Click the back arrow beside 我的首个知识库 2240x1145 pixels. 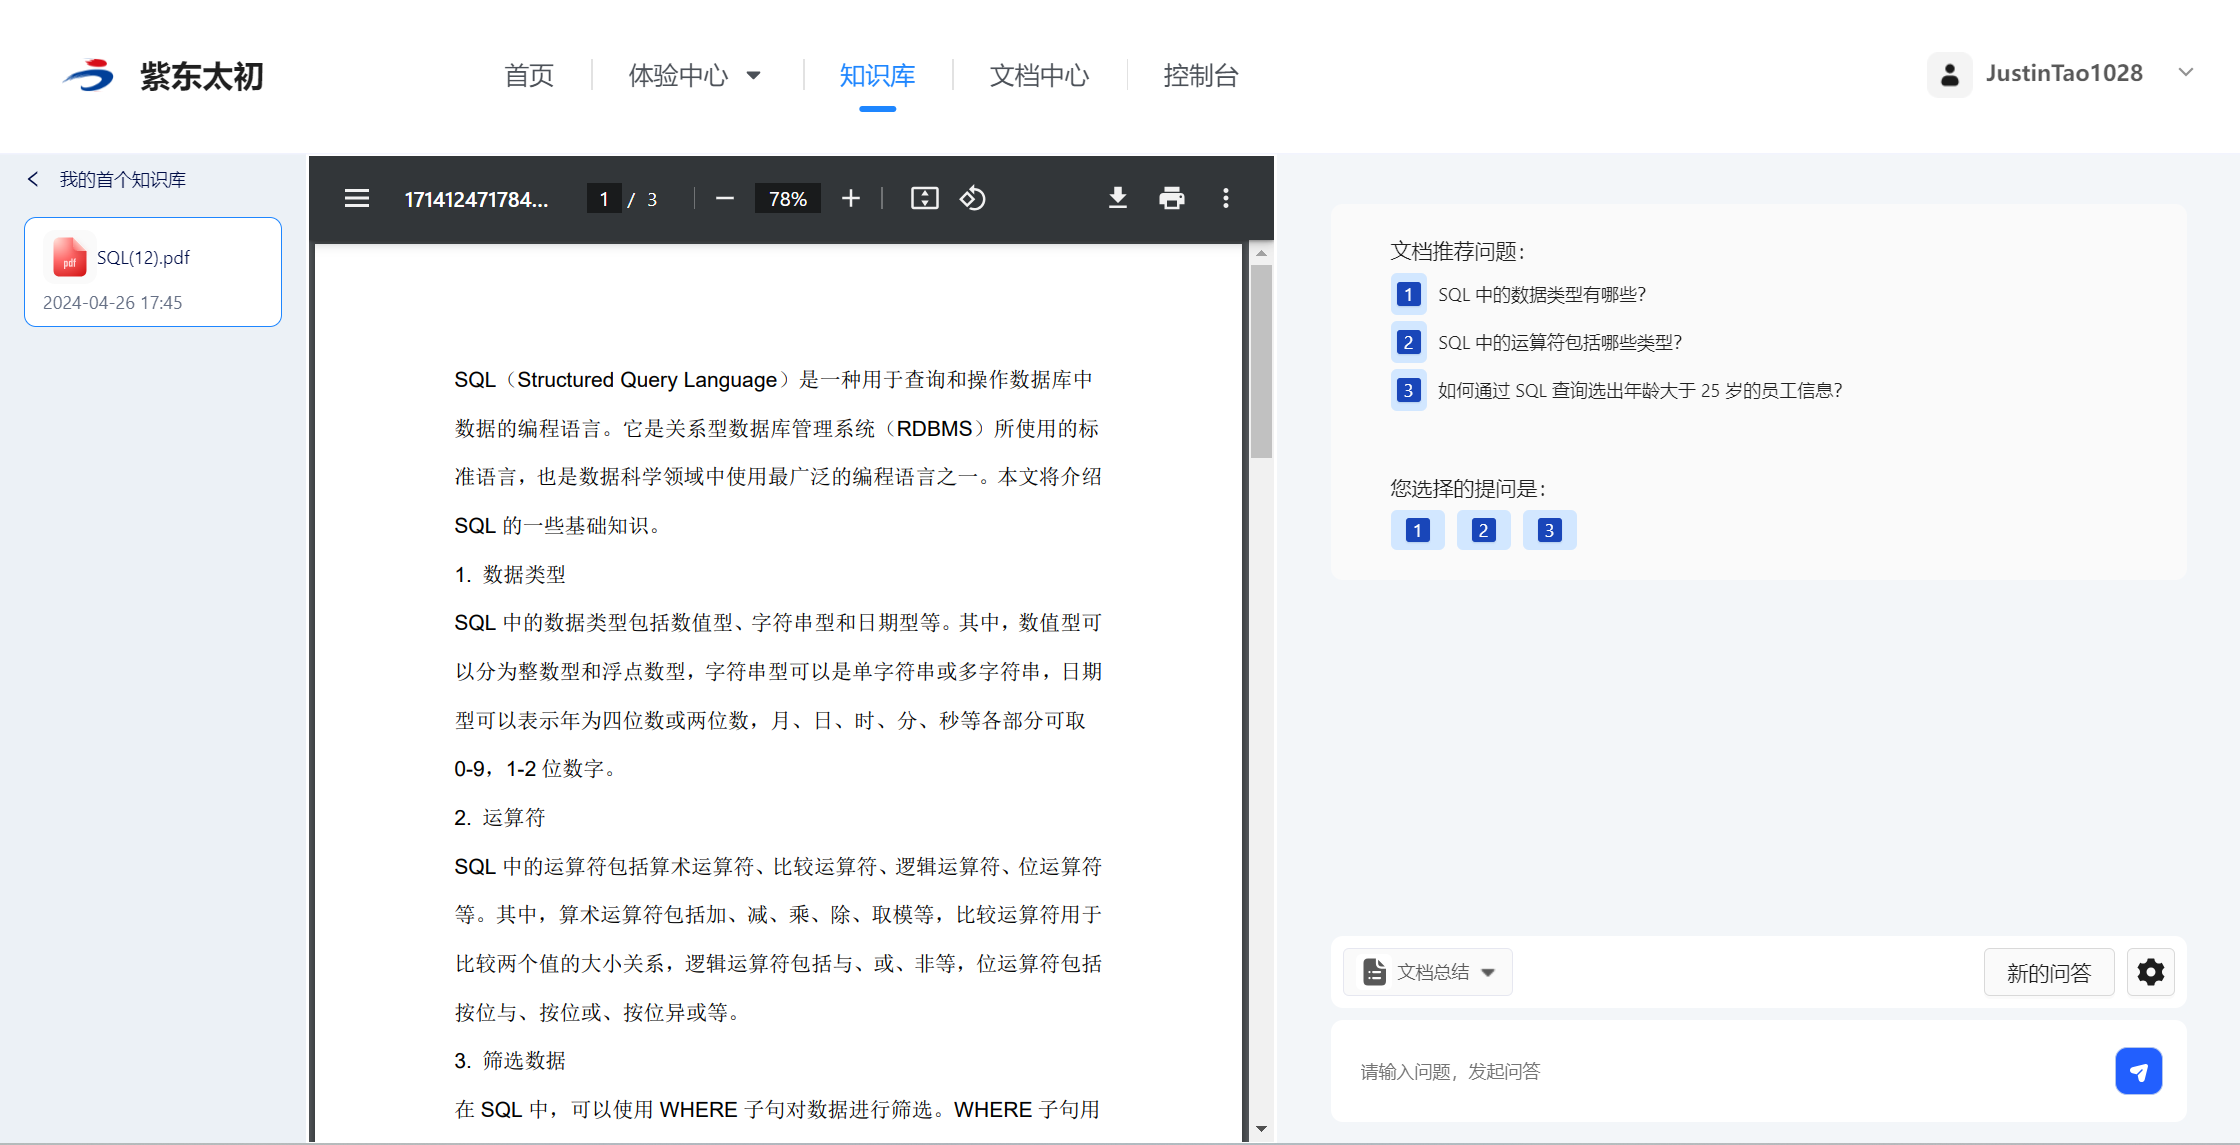coord(33,179)
